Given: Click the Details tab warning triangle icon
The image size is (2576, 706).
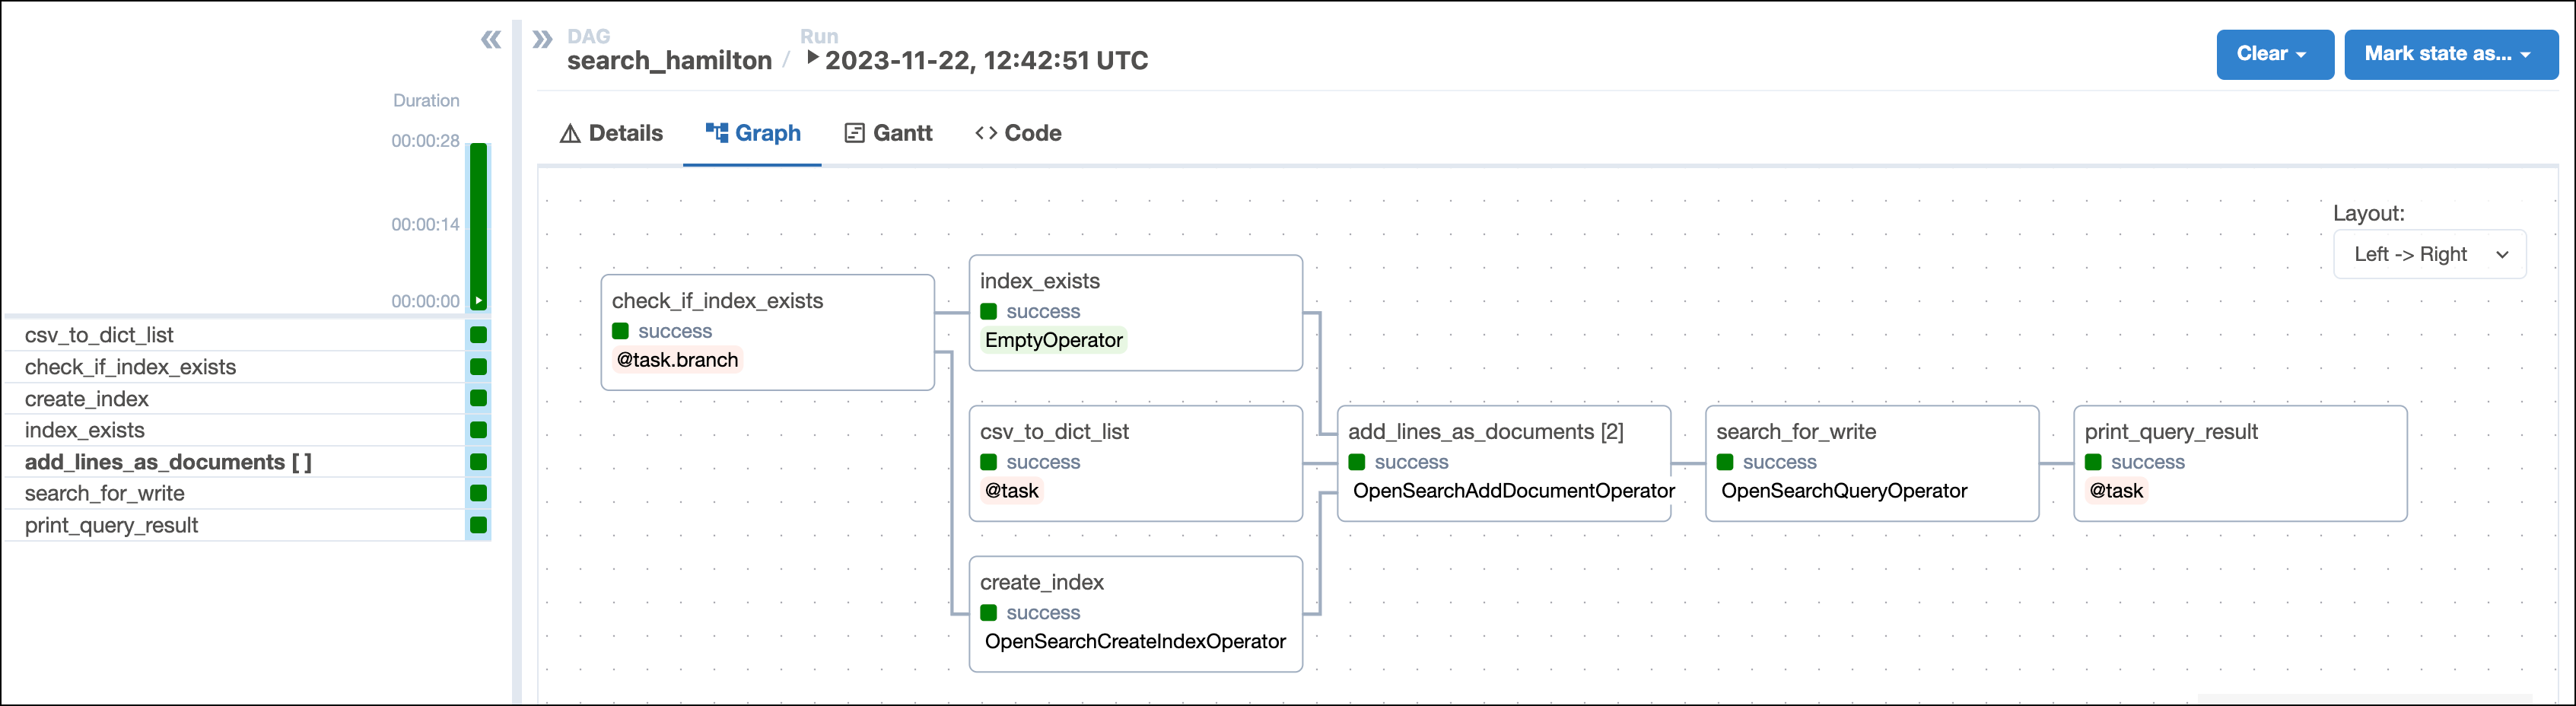Looking at the screenshot, I should coord(570,132).
